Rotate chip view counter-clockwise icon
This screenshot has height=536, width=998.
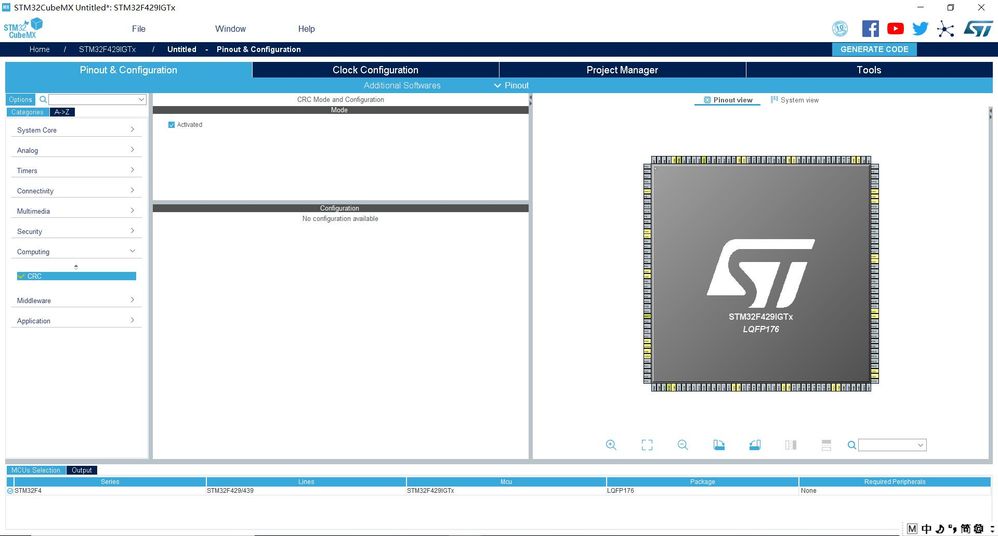coord(755,445)
